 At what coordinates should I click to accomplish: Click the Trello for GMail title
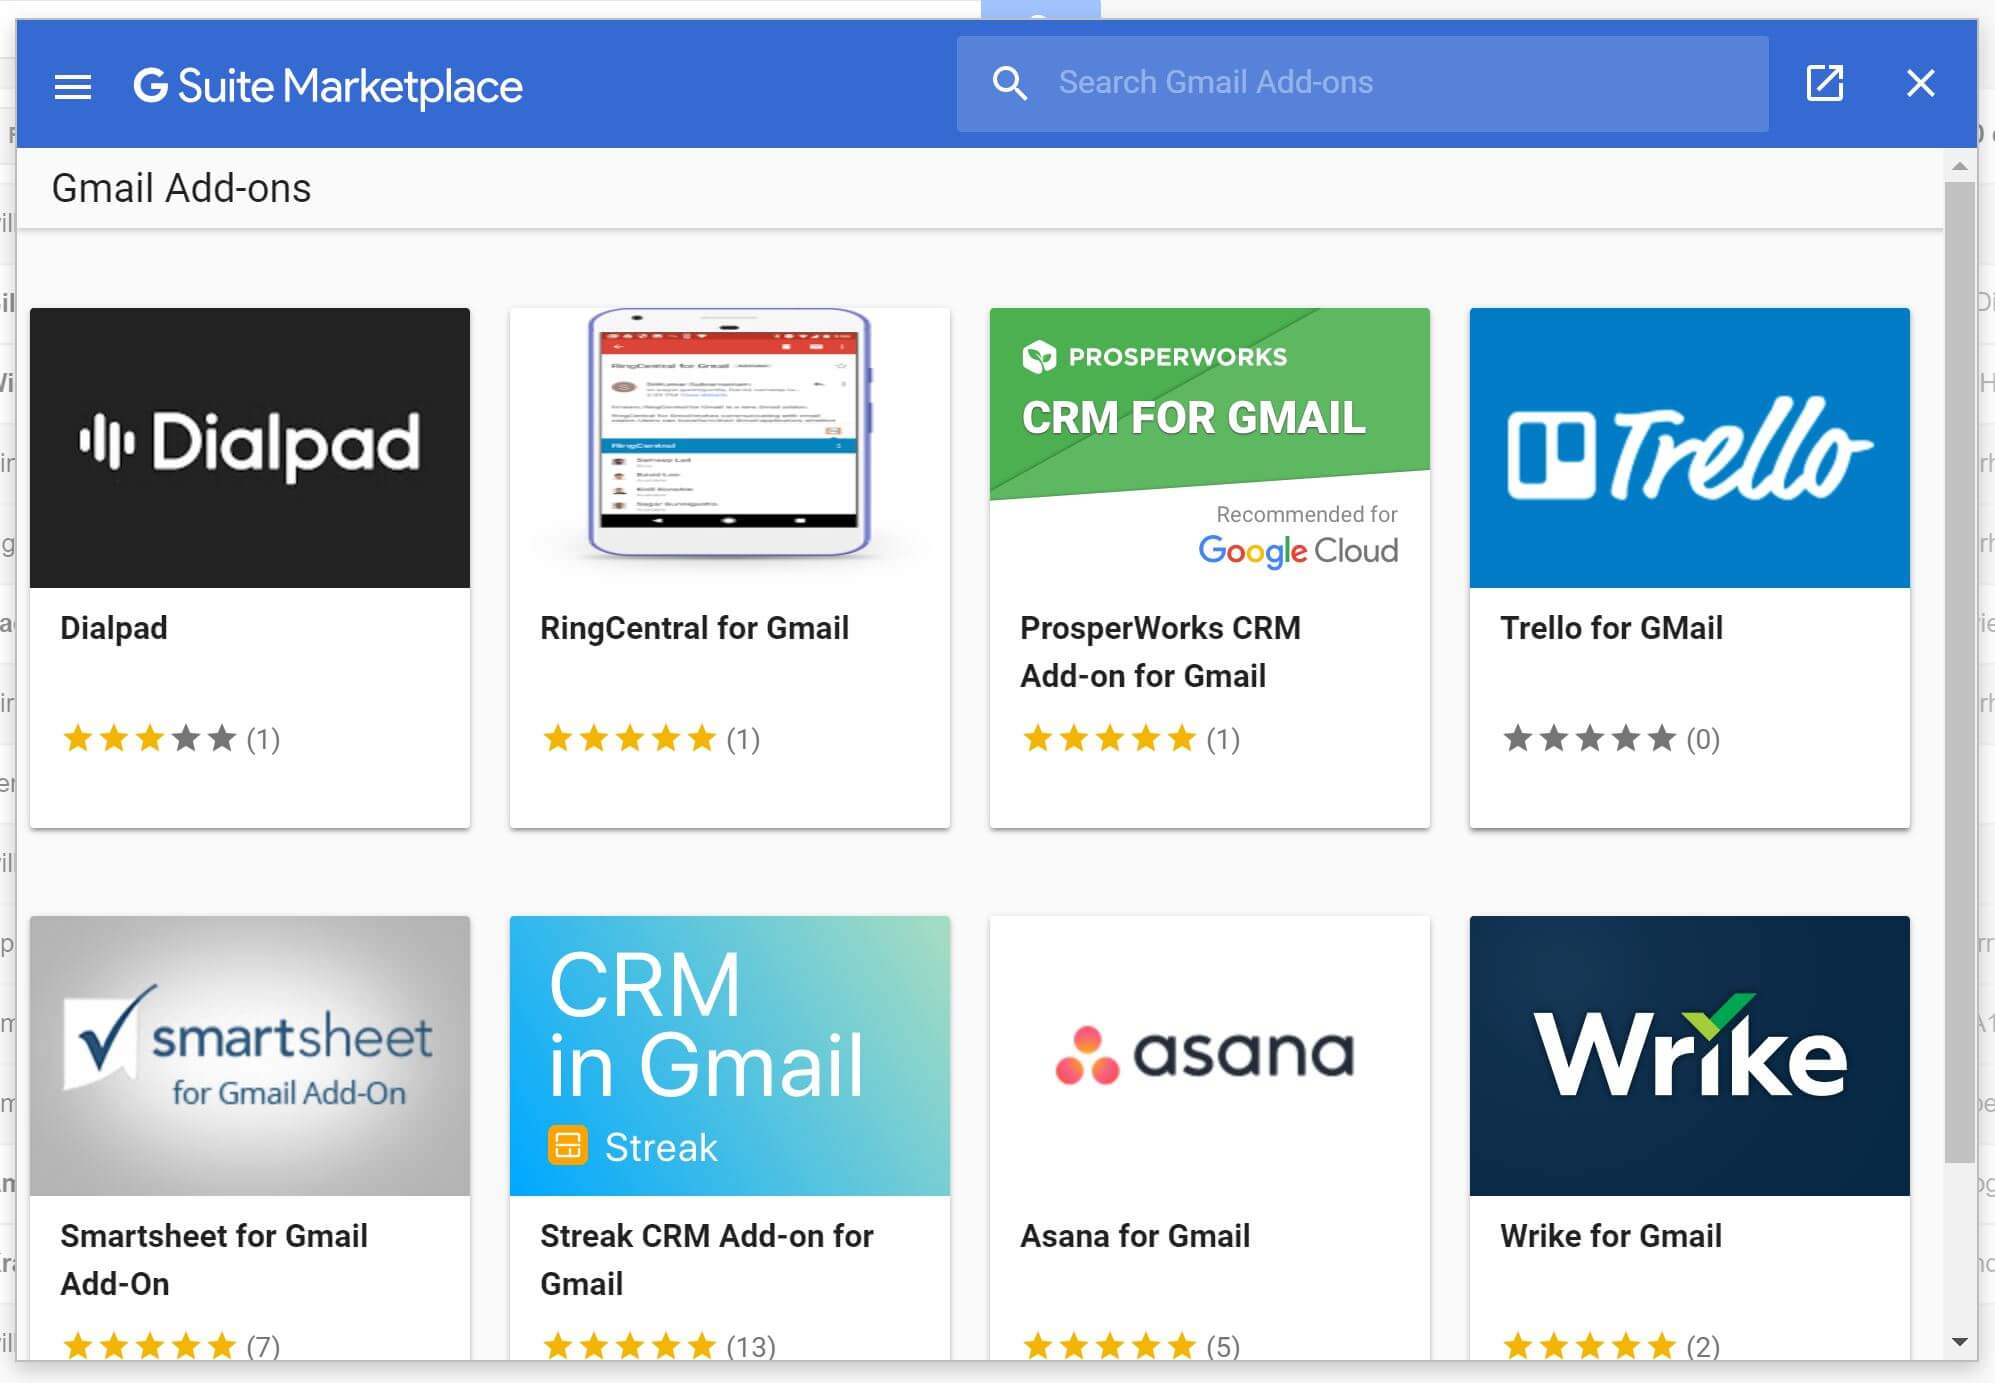1611,628
